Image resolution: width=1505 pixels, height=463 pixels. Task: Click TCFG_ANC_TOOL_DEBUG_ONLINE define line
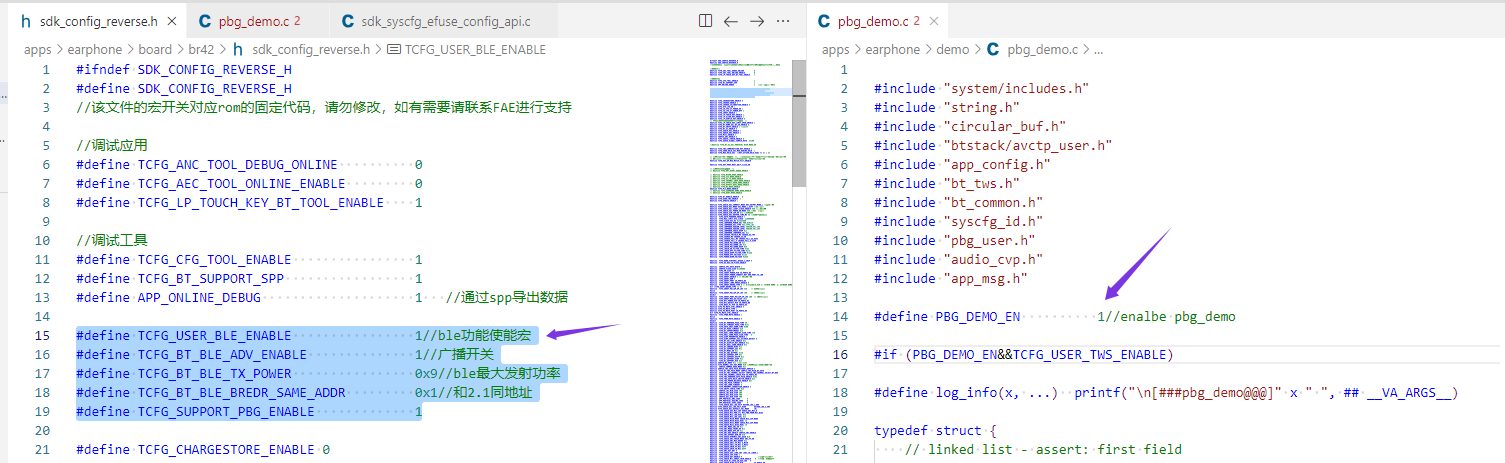(249, 164)
